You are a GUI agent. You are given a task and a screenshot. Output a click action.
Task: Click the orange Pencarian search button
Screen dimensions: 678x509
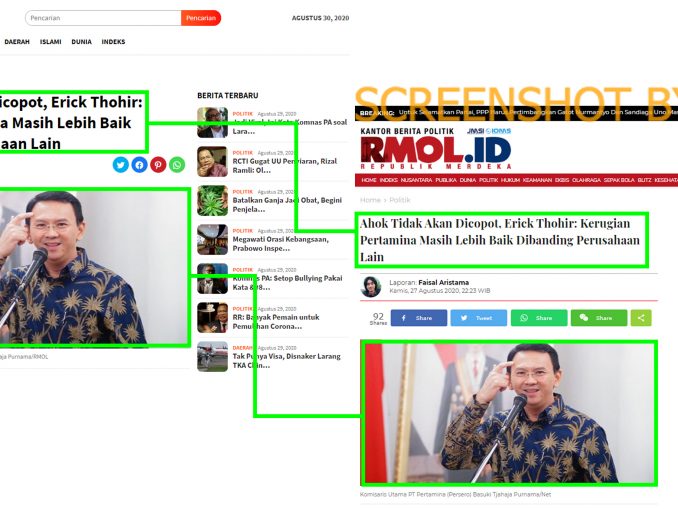[201, 18]
